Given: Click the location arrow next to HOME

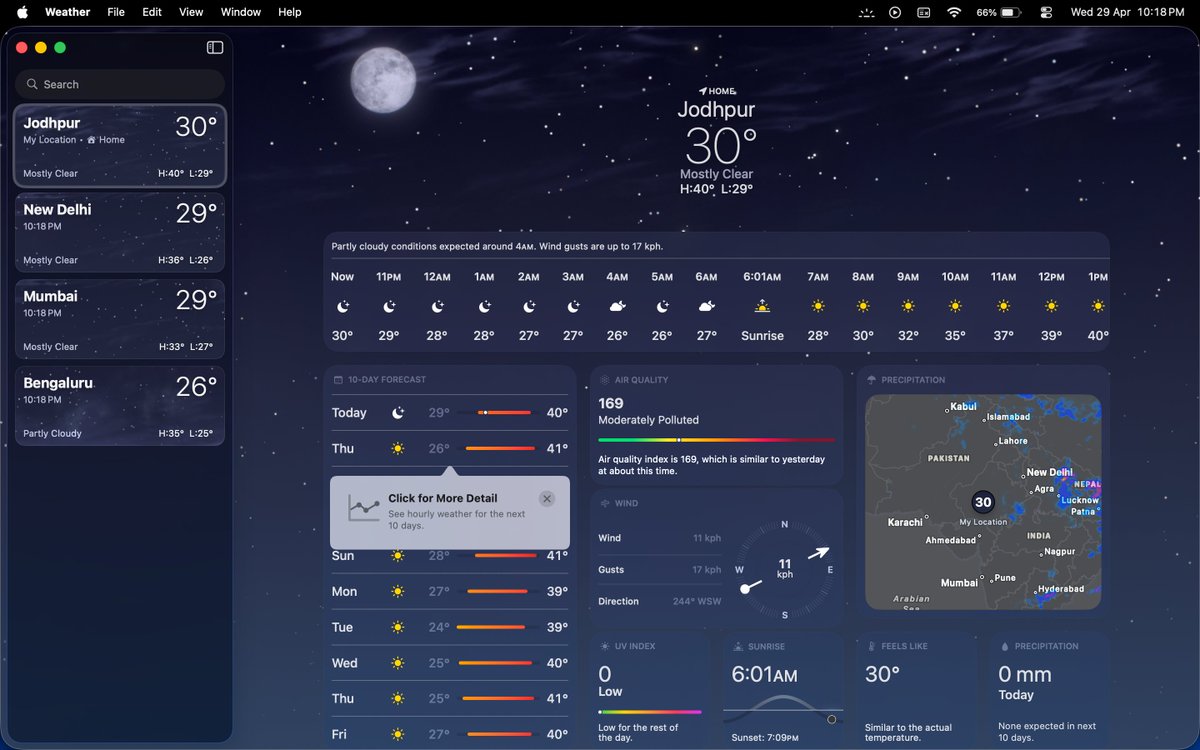Looking at the screenshot, I should click(x=703, y=91).
